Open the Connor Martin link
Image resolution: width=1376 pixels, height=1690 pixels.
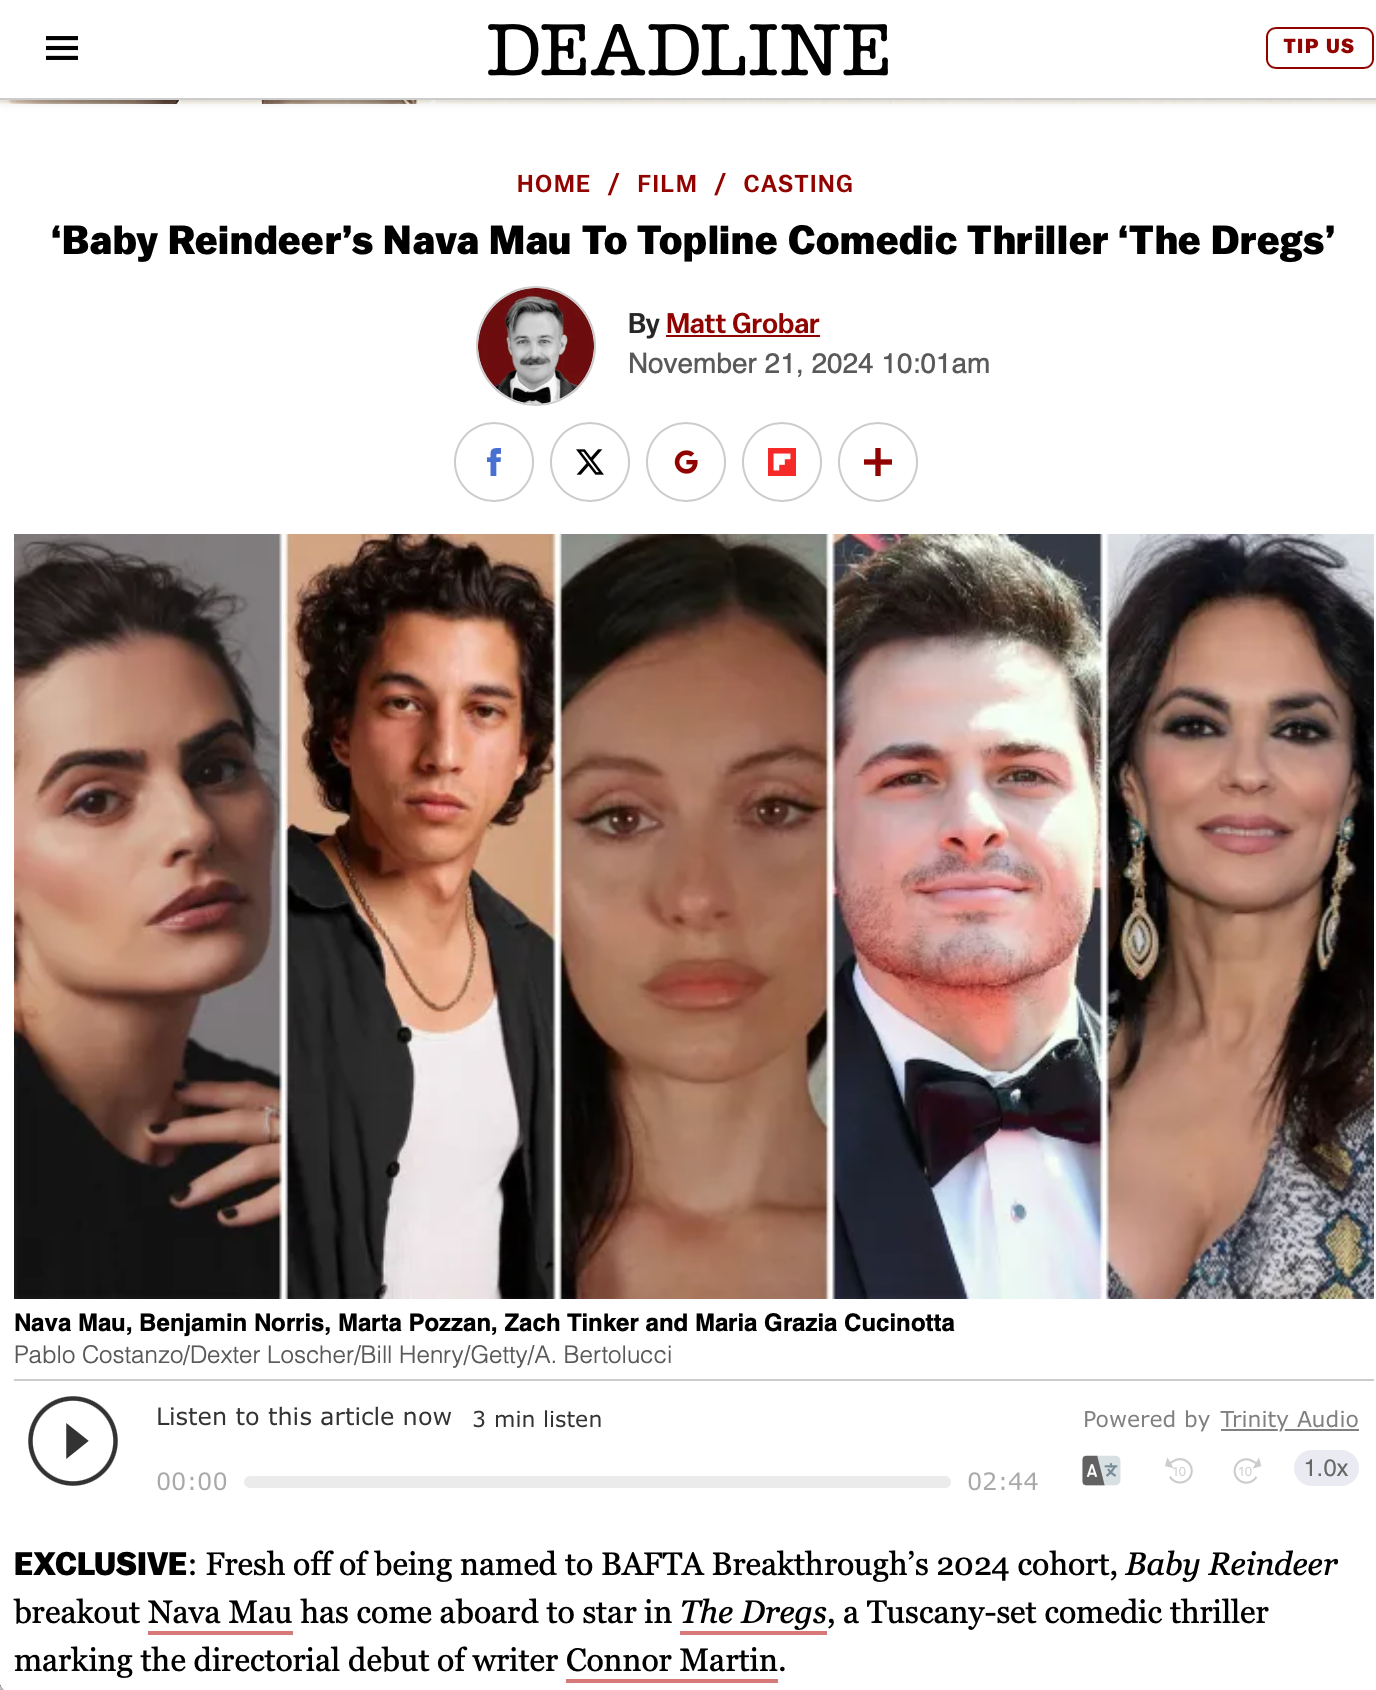click(672, 1660)
